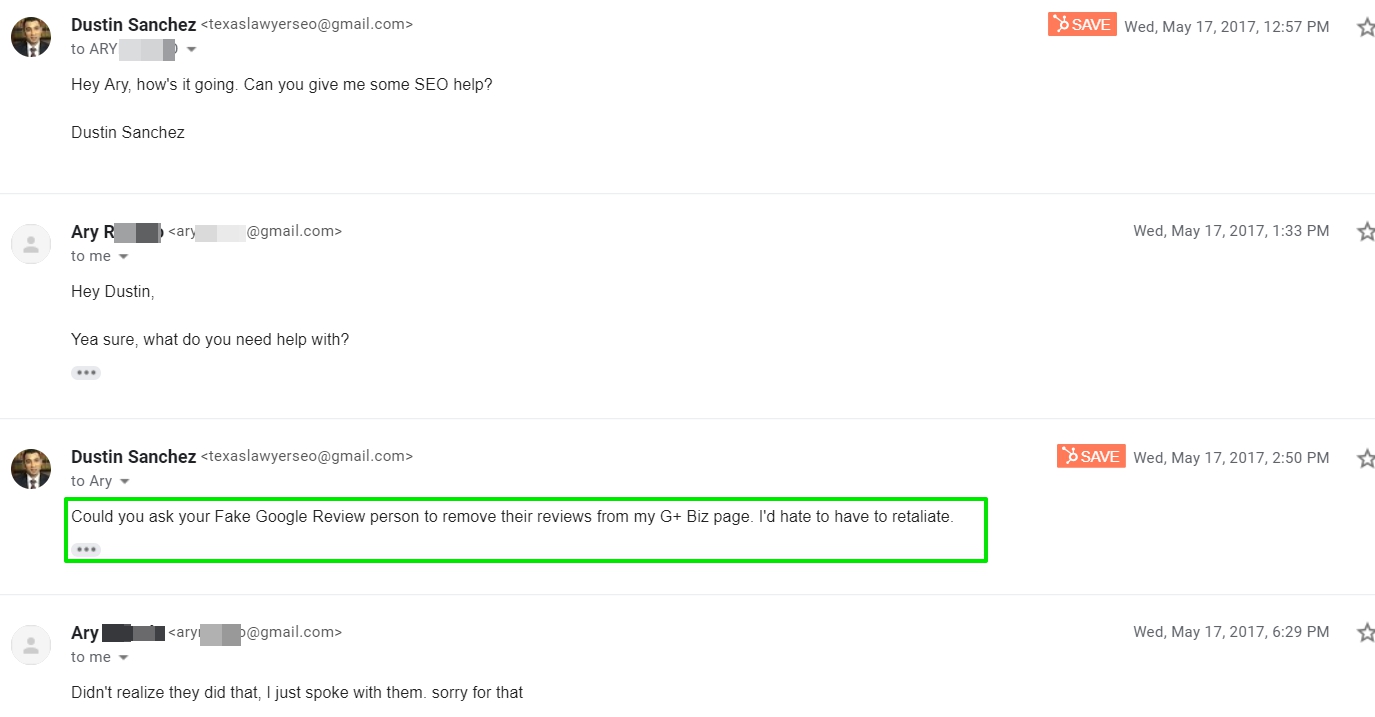Star the 12:57 PM message from Dustin
This screenshot has width=1375, height=717.
tap(1366, 28)
